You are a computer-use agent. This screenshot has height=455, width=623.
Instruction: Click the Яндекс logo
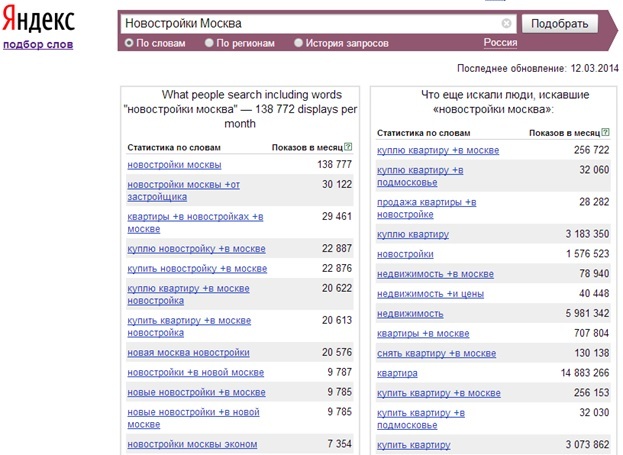coord(39,19)
